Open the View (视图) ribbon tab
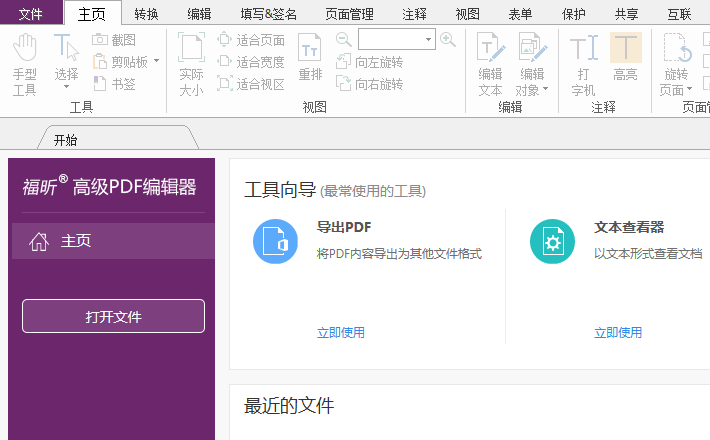Image resolution: width=710 pixels, height=440 pixels. click(467, 14)
